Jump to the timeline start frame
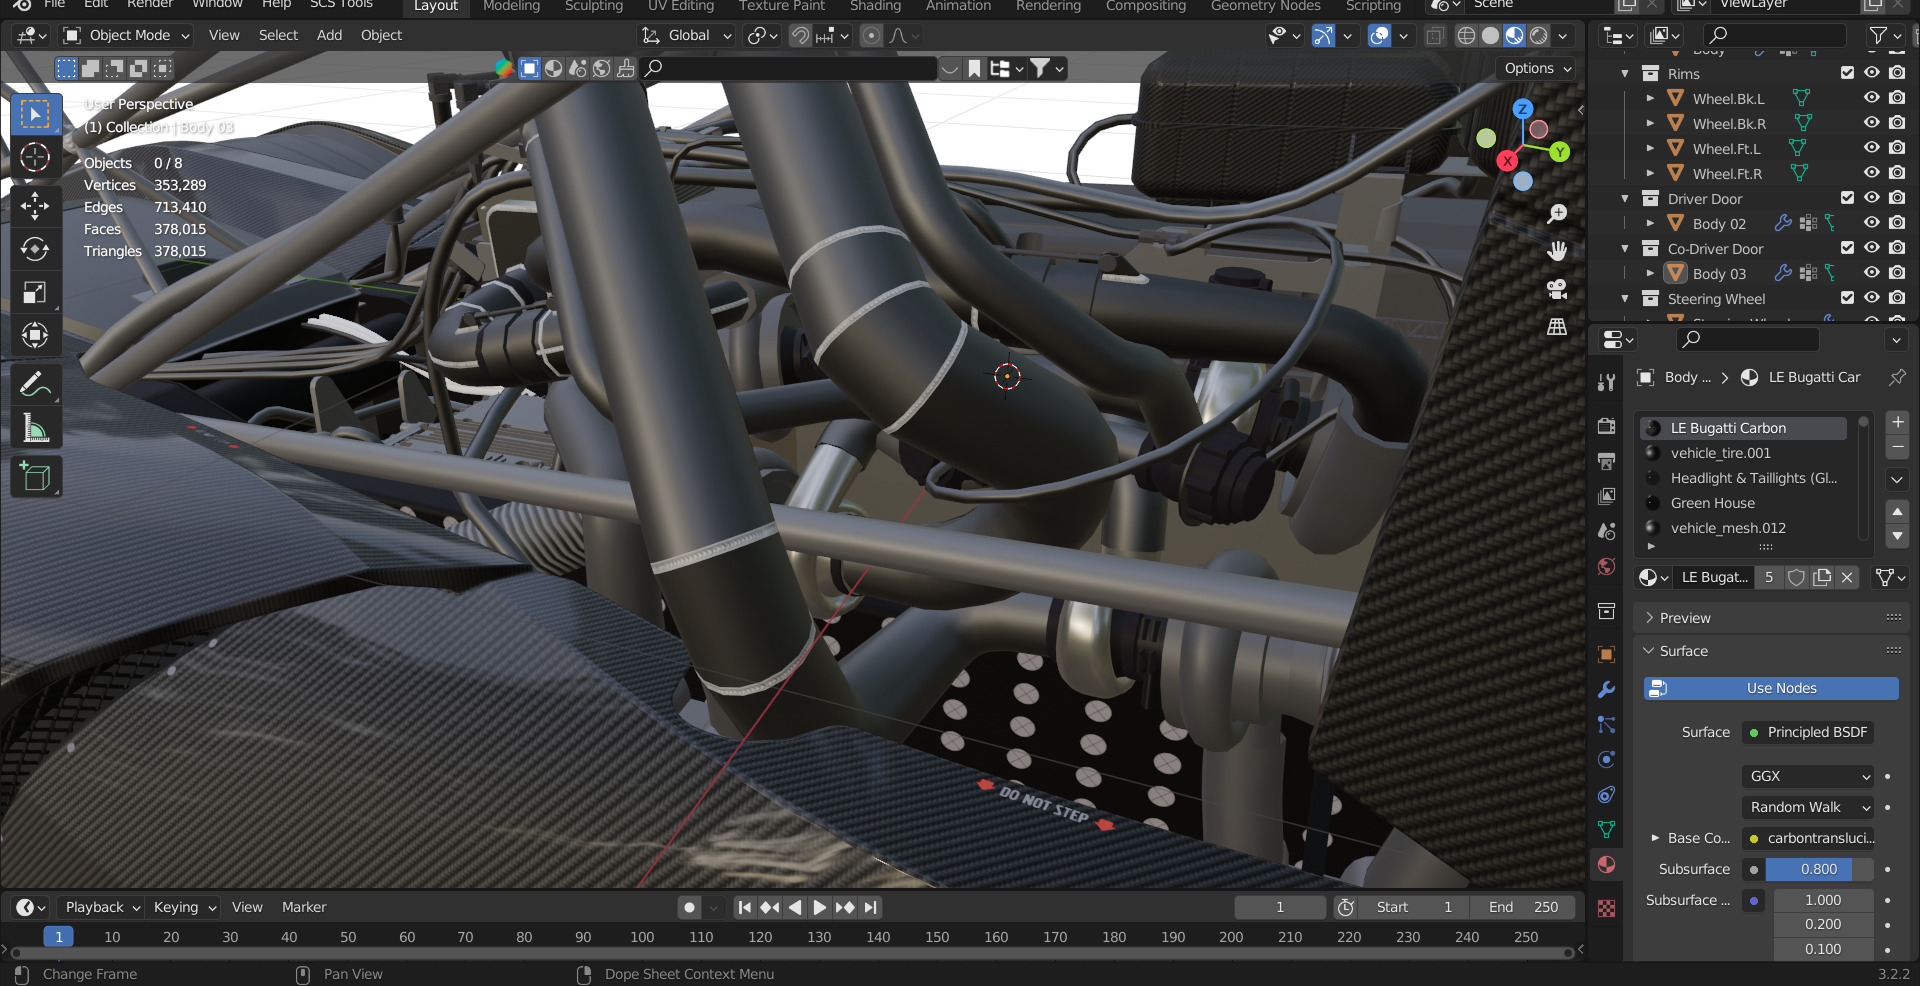Viewport: 1920px width, 986px height. 744,907
